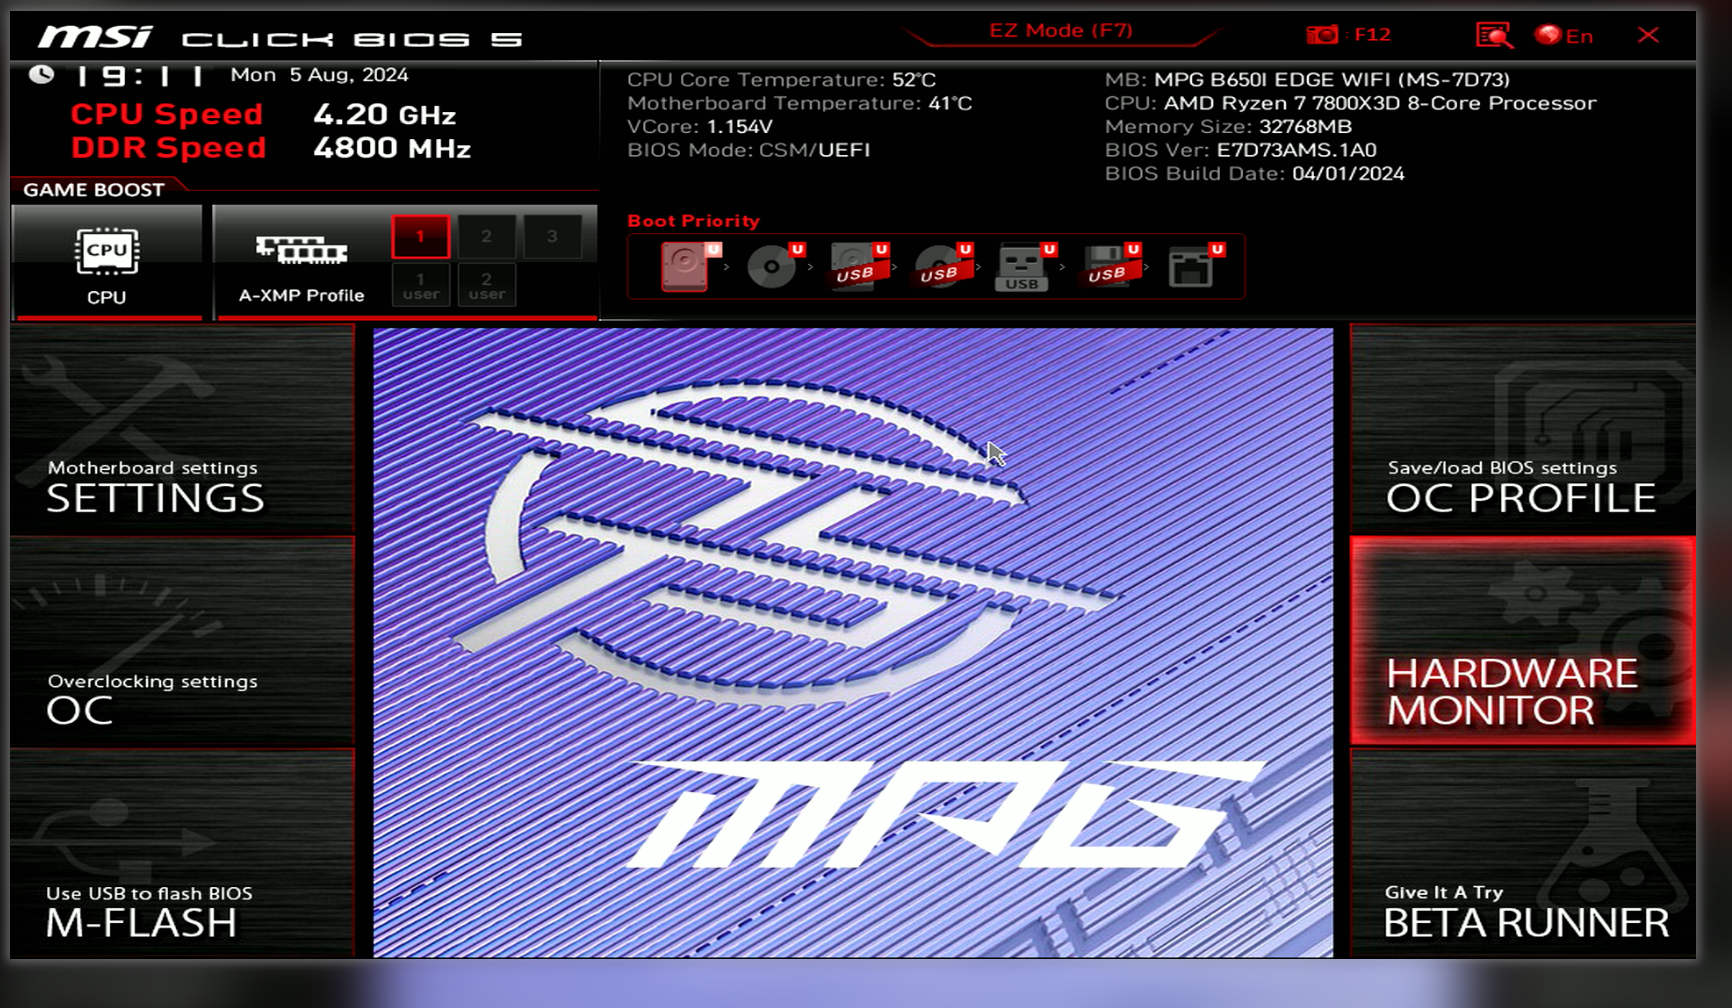Click the DDR Speed 4800 MHz value
Viewport: 1732px width, 1008px height.
click(392, 148)
